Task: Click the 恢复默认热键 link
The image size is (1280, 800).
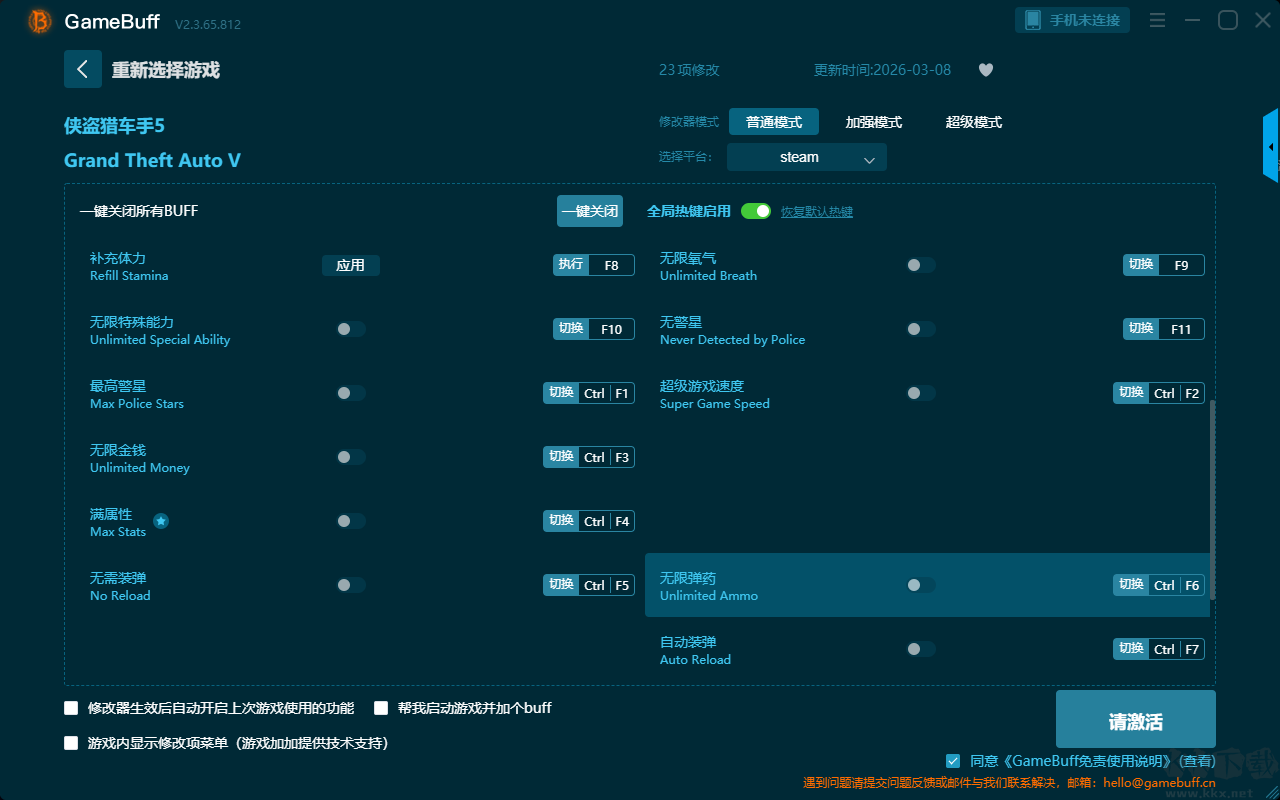Action: coord(817,212)
